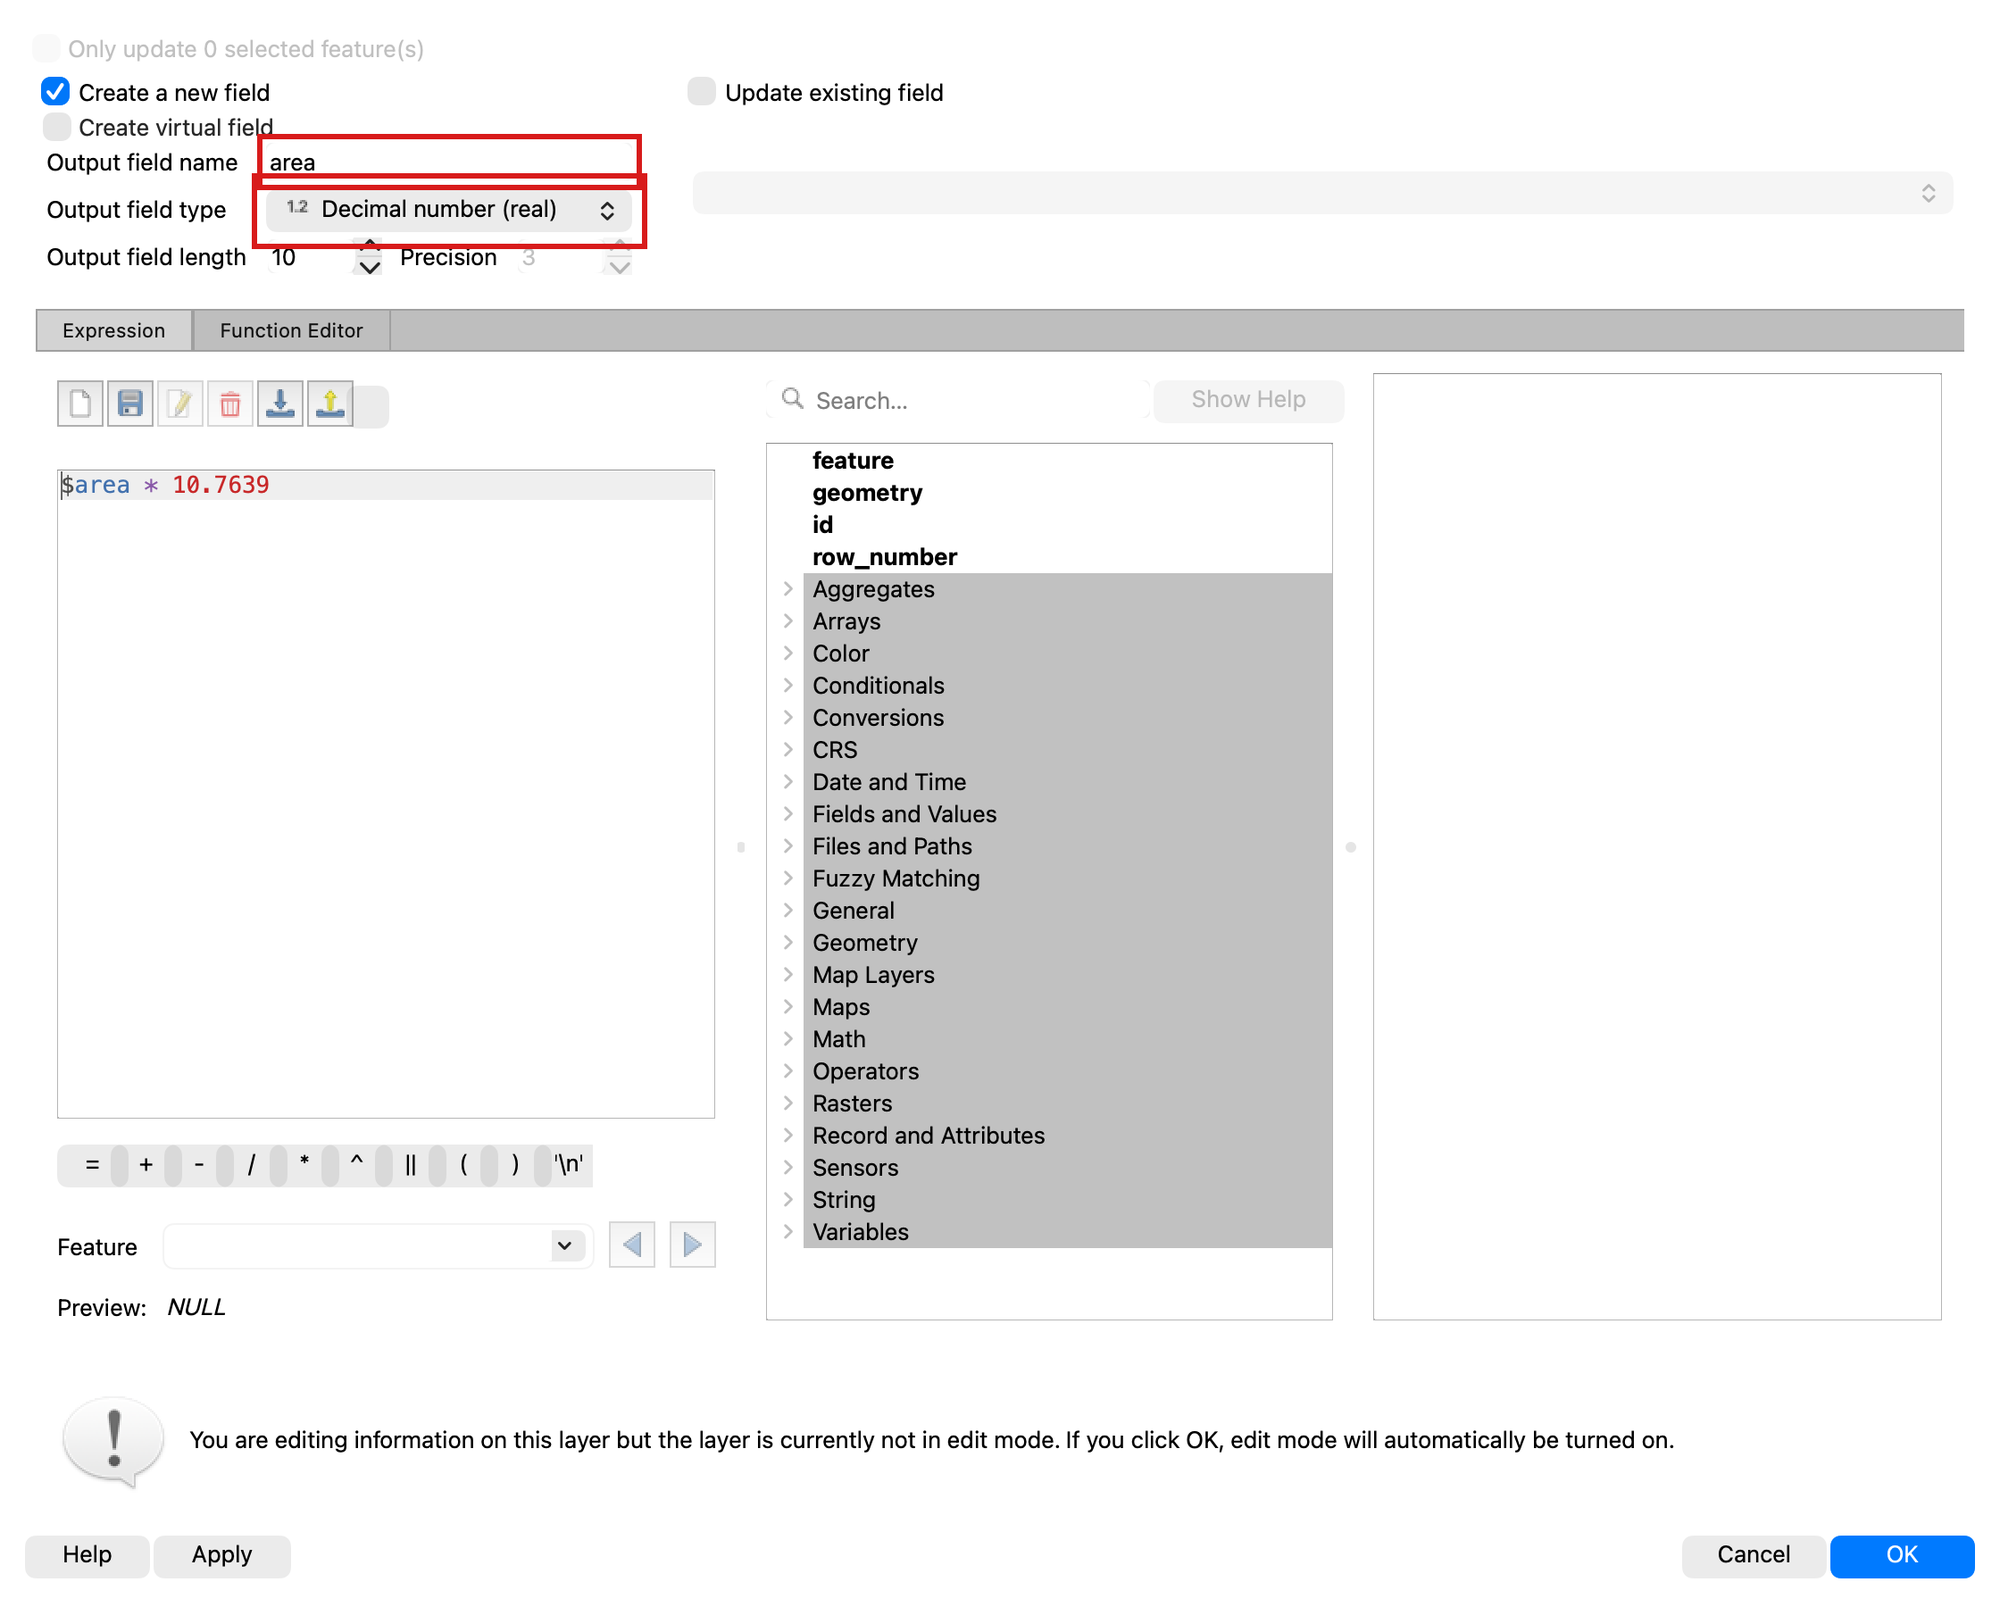Uncheck Create a new field
Viewport: 2000px width, 1607px height.
point(56,92)
